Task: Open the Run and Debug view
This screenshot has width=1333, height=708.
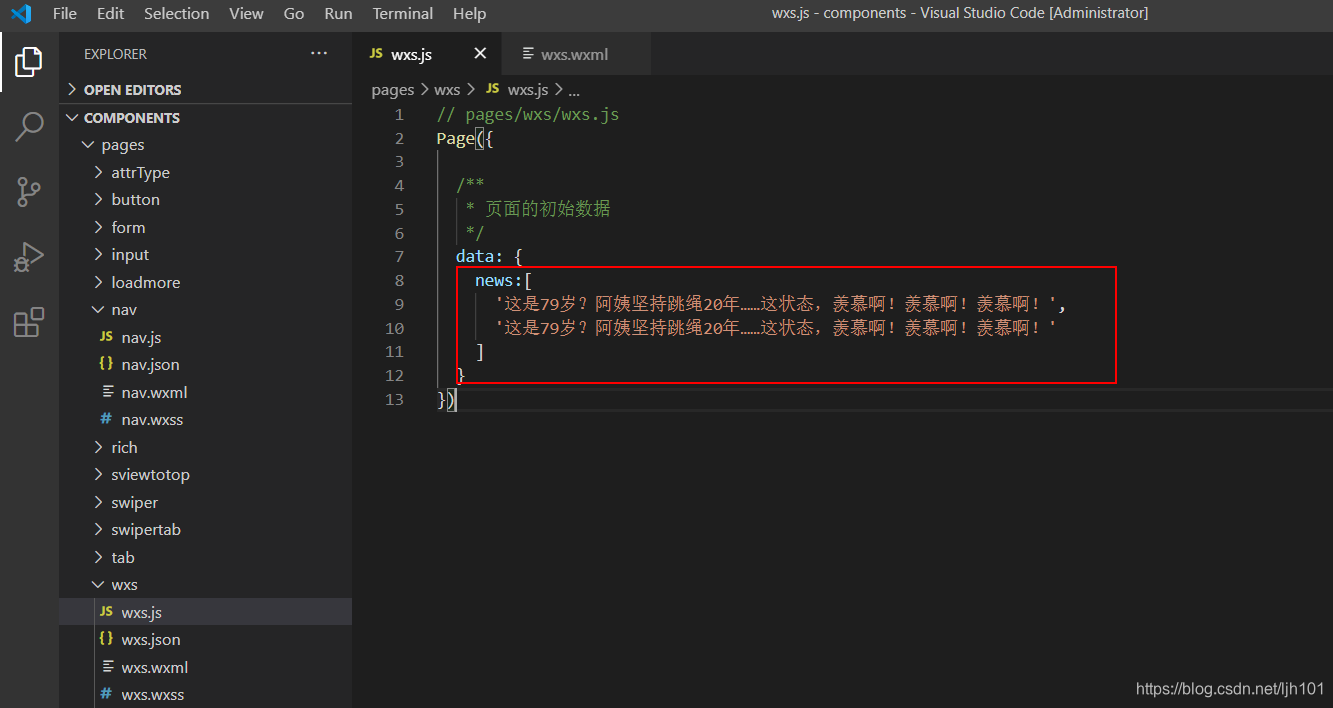Action: (x=29, y=257)
